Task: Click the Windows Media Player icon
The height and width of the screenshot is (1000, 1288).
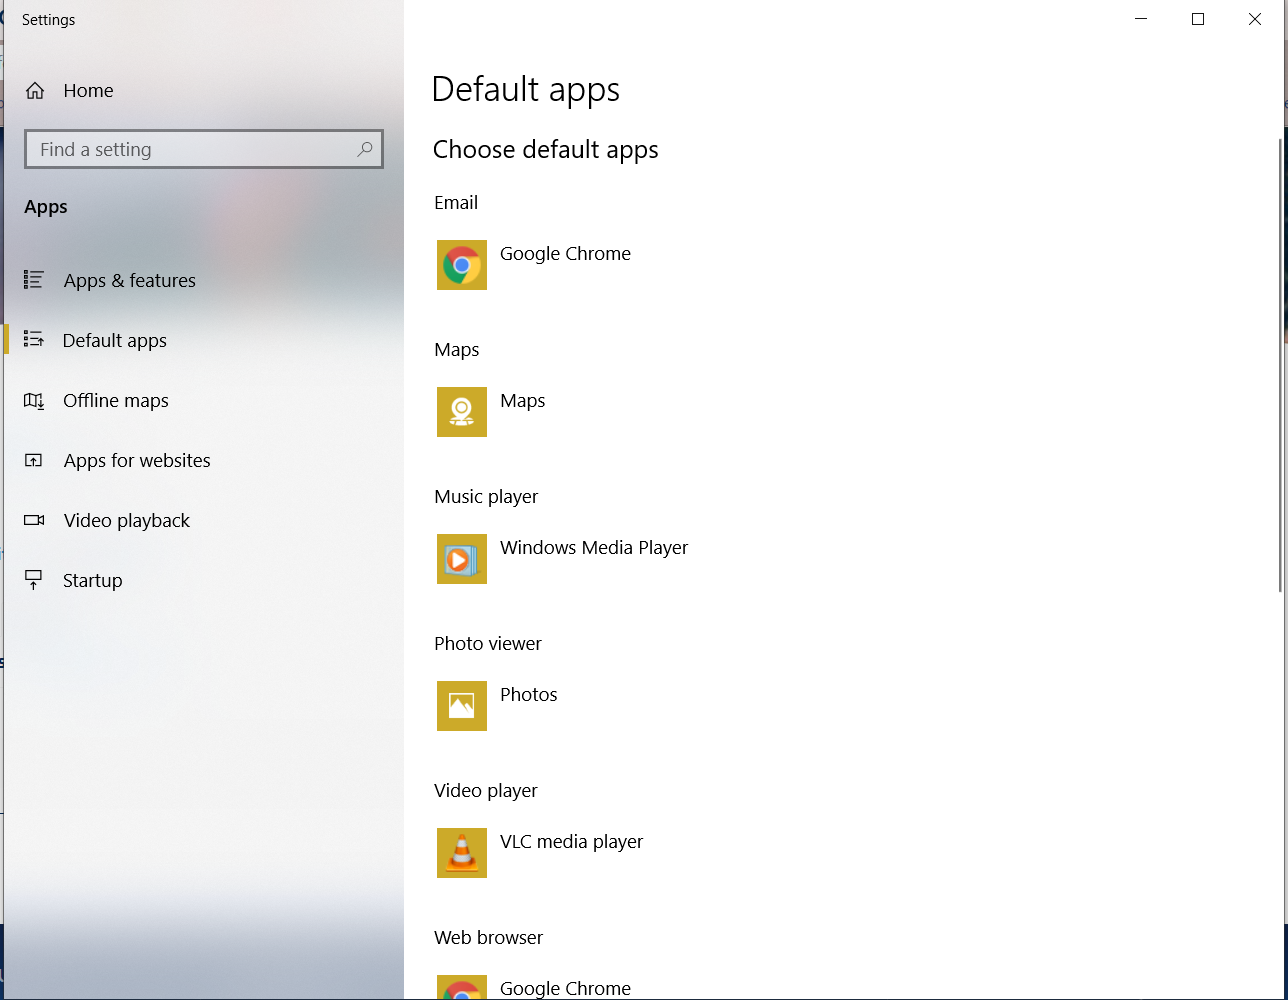Action: click(461, 559)
